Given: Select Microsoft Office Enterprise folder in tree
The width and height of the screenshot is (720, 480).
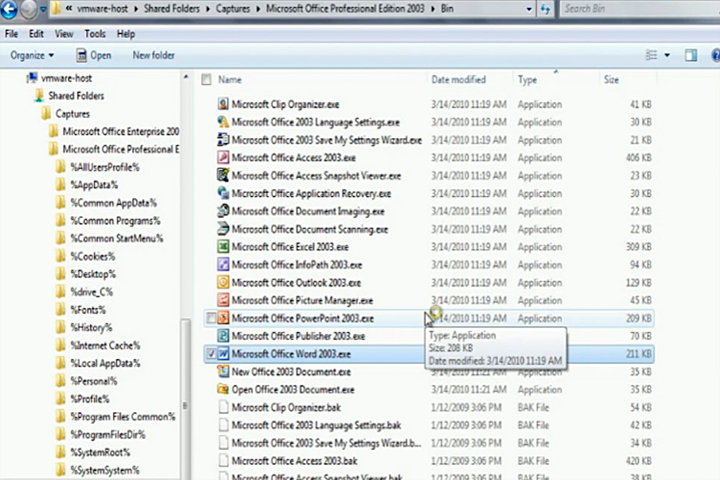Looking at the screenshot, I should click(x=120, y=131).
